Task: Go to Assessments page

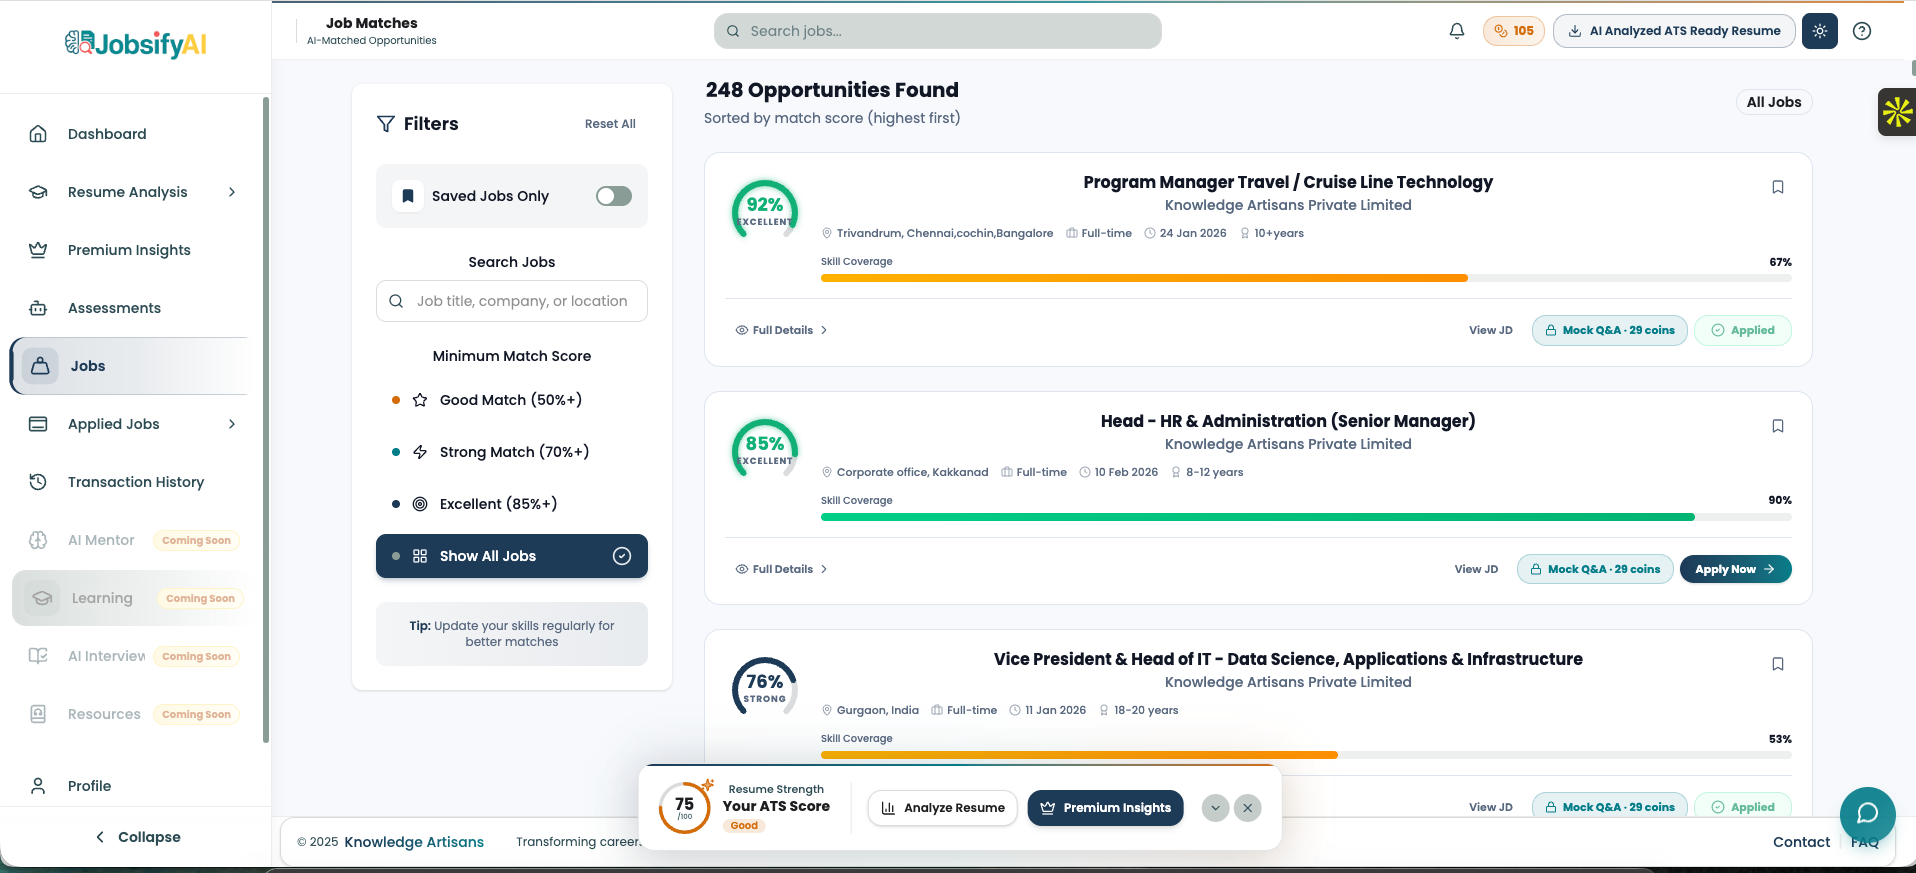Action: [130, 308]
